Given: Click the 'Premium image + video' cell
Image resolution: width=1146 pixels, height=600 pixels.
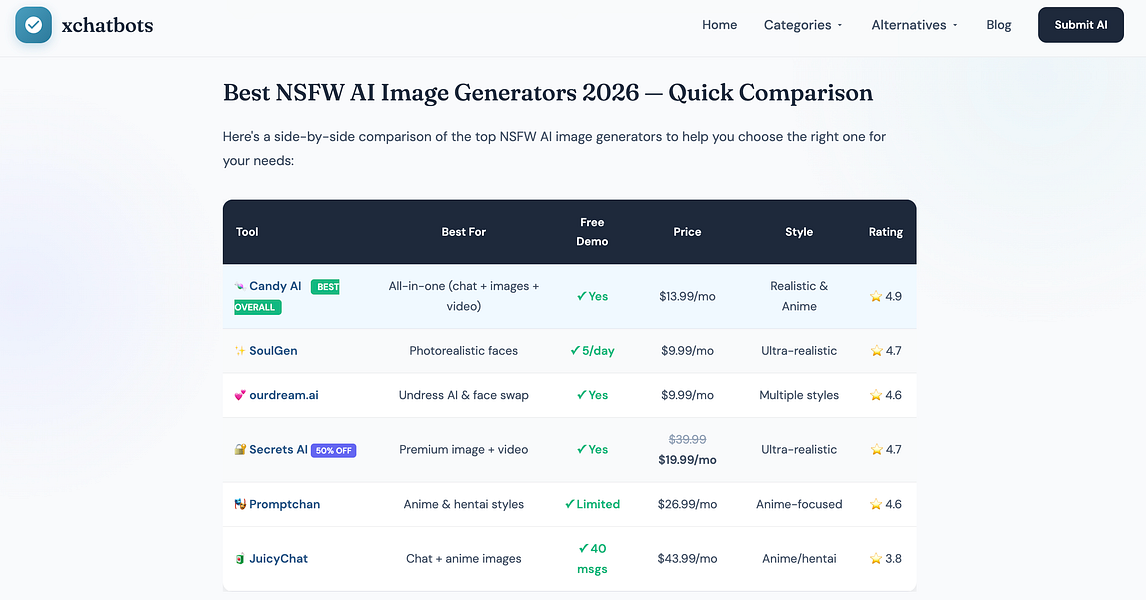Looking at the screenshot, I should [x=463, y=449].
